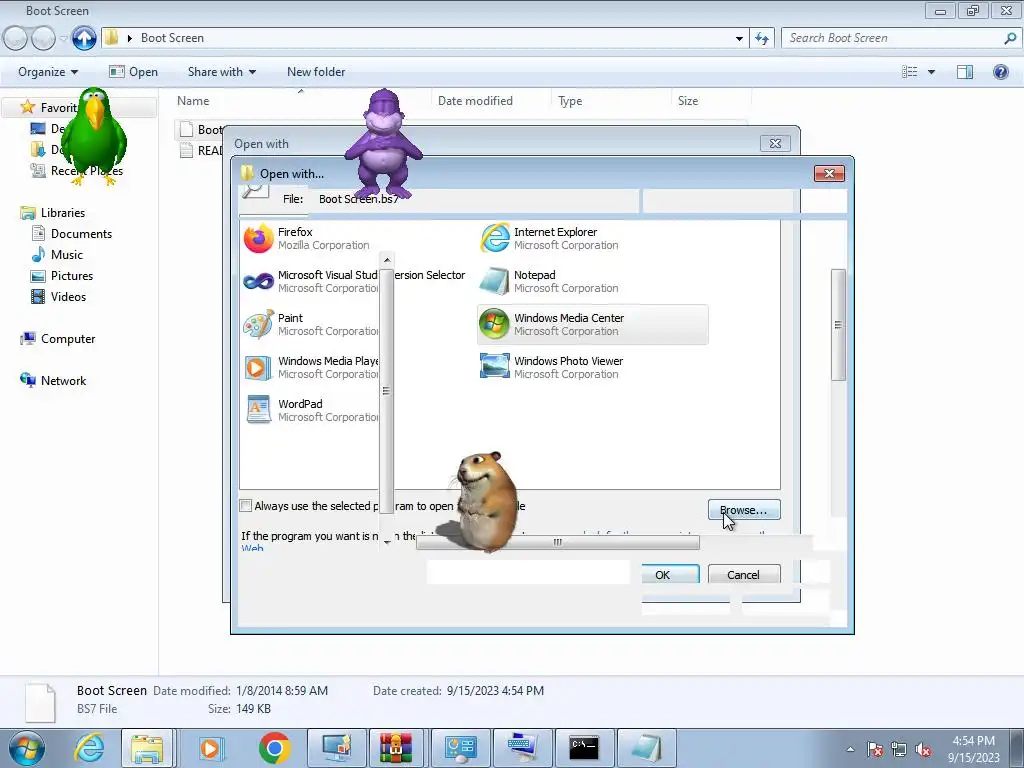
Task: Click the muted volume tray icon
Action: coord(923,750)
